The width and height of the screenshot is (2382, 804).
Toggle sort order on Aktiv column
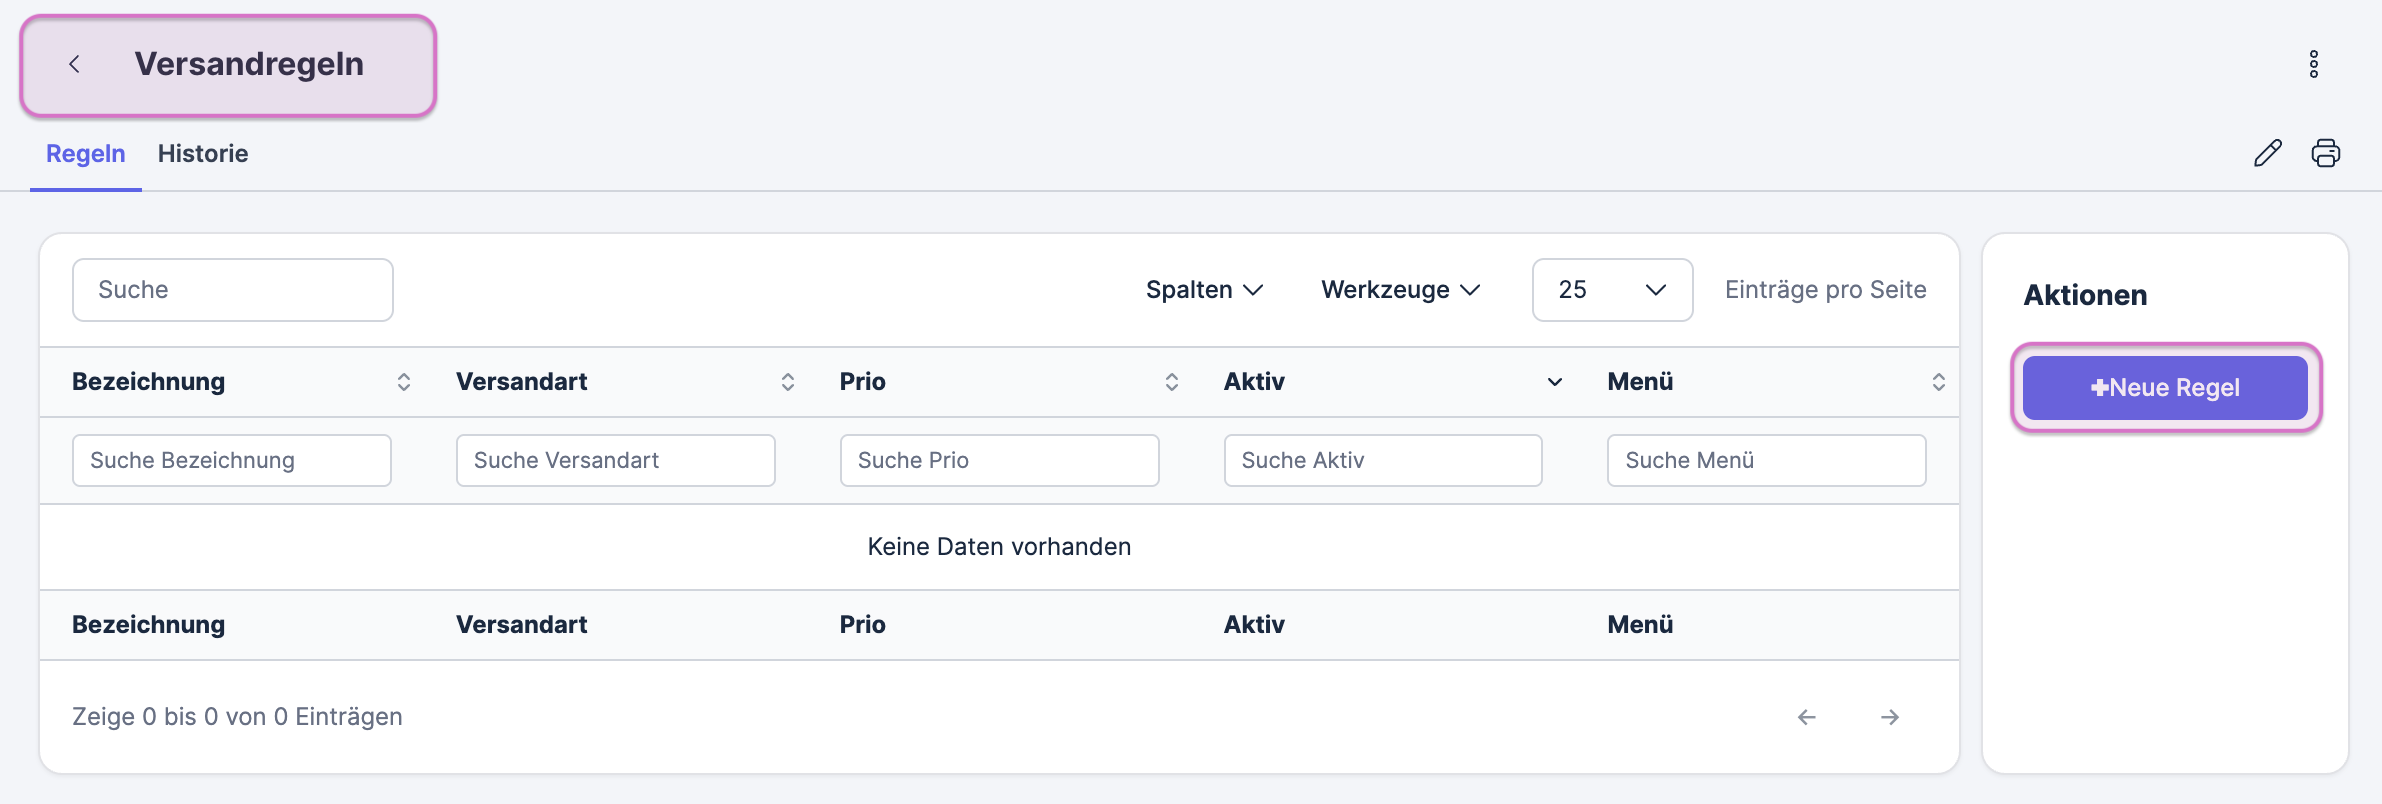[x=1554, y=382]
